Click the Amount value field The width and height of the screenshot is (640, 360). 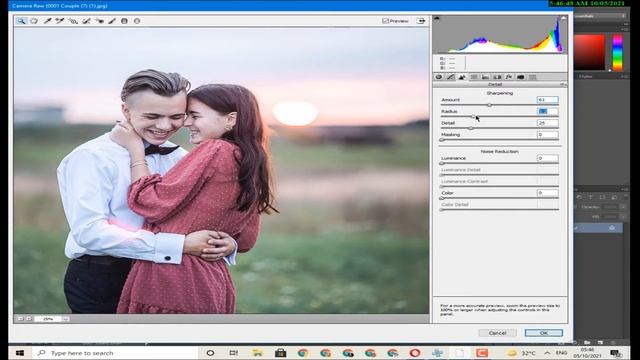547,100
